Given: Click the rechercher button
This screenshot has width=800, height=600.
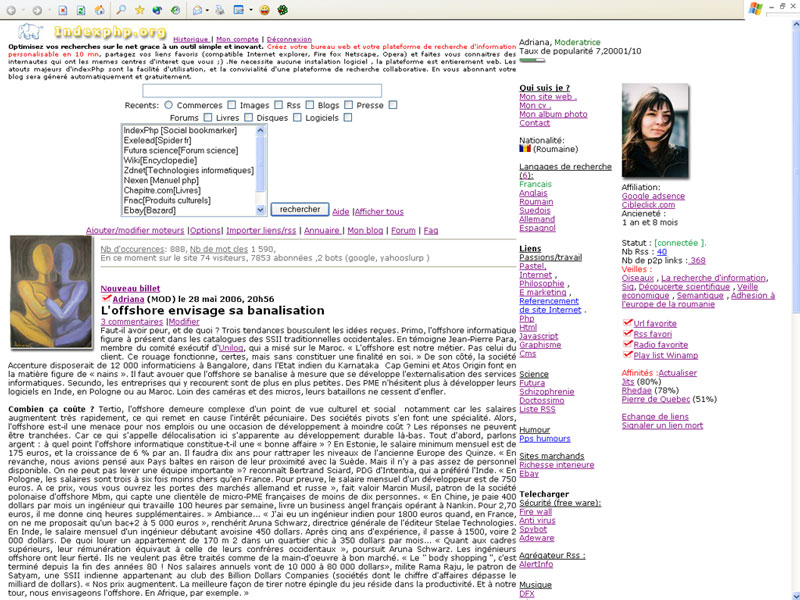Looking at the screenshot, I should 299,210.
